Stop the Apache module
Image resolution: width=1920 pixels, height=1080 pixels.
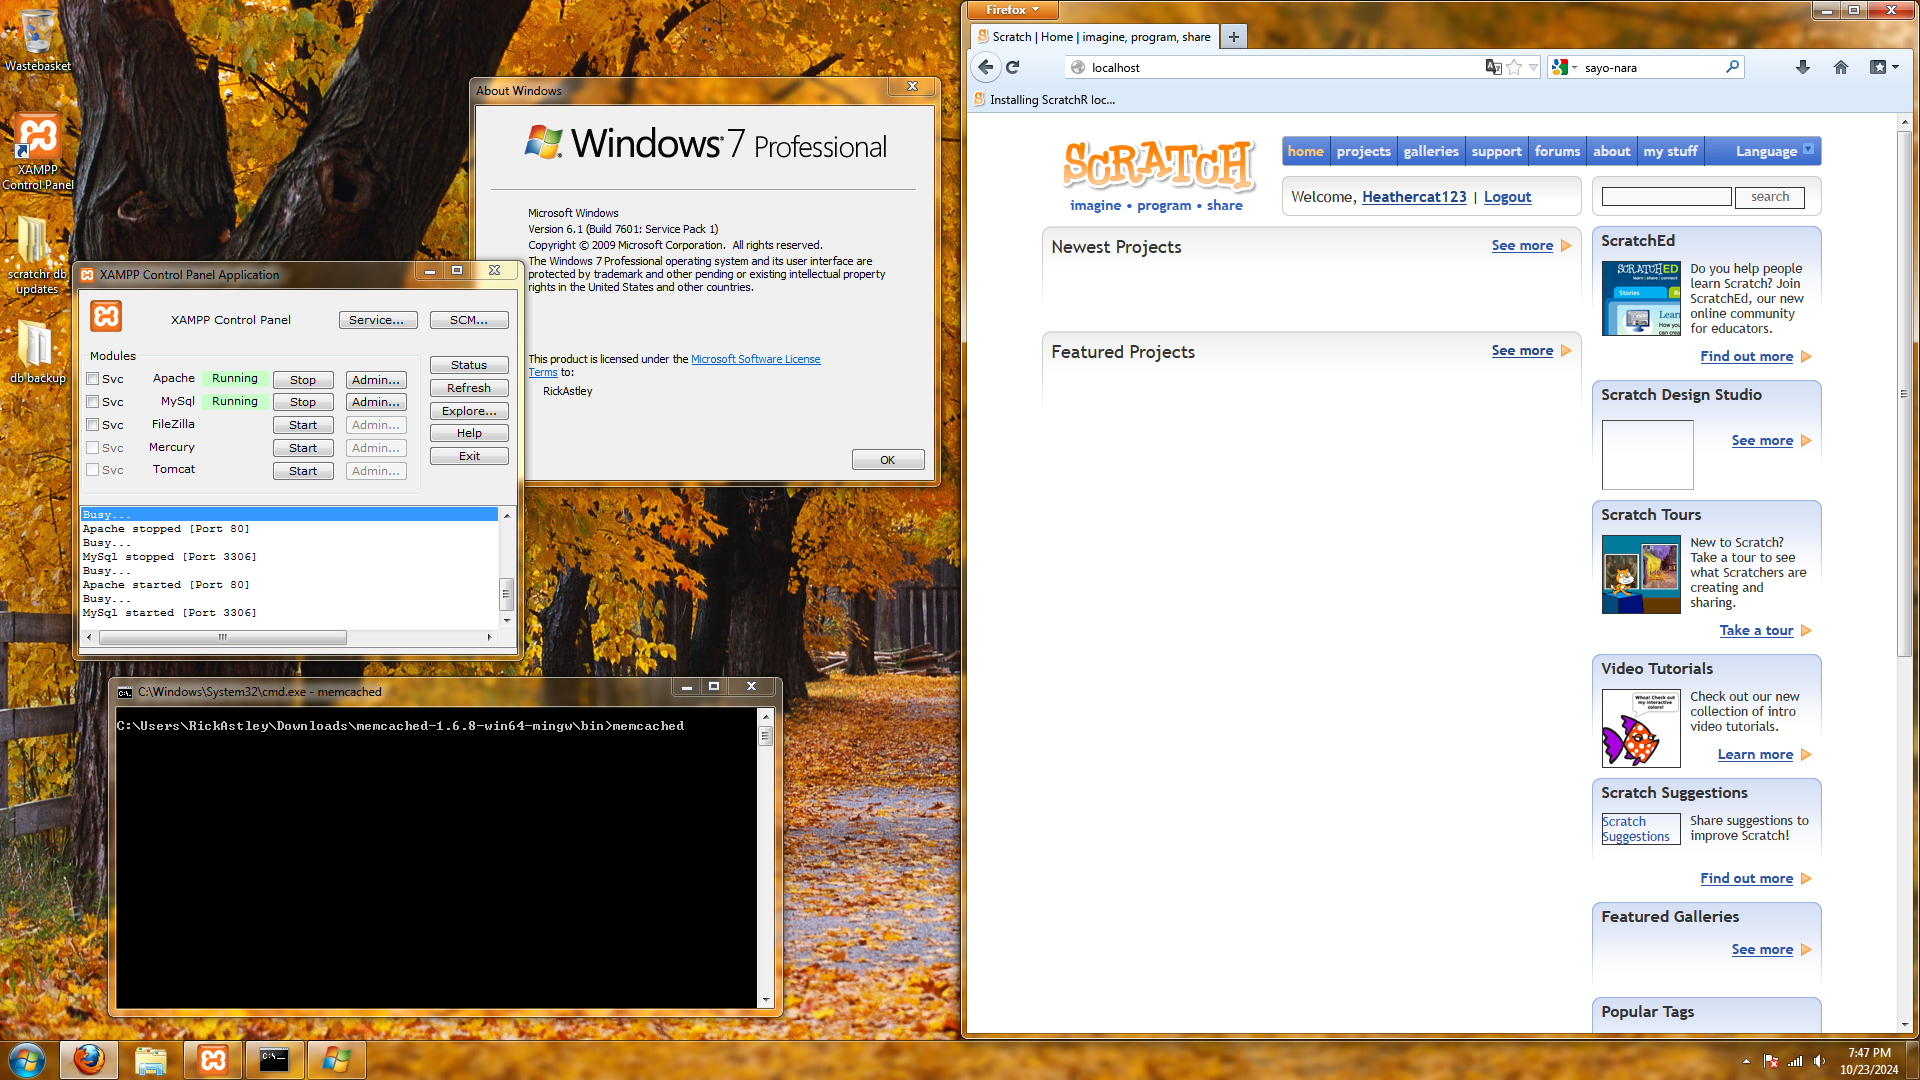click(303, 380)
